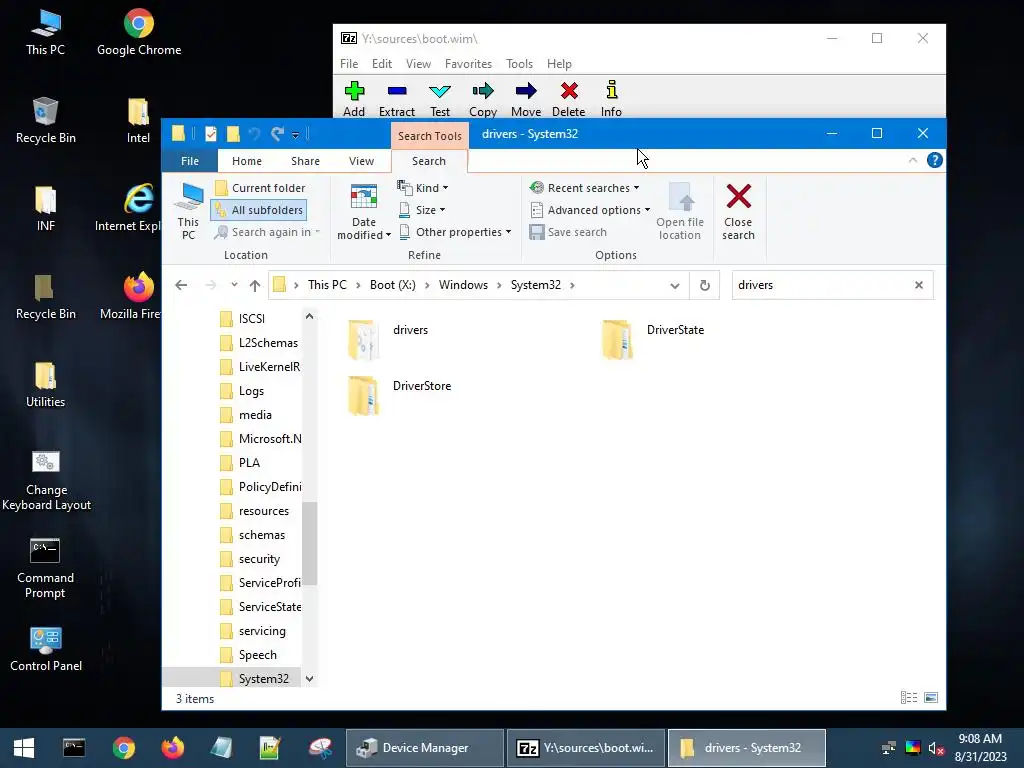Click the Move icon in 7-Zip toolbar

(526, 99)
